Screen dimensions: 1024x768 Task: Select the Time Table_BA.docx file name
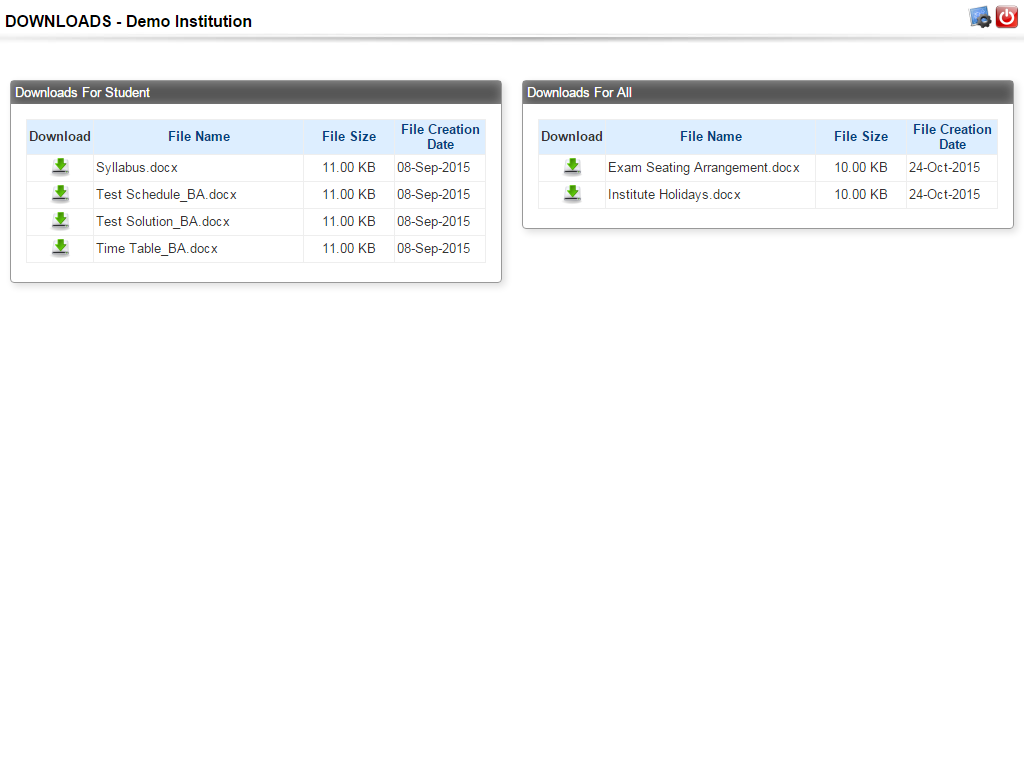click(157, 249)
